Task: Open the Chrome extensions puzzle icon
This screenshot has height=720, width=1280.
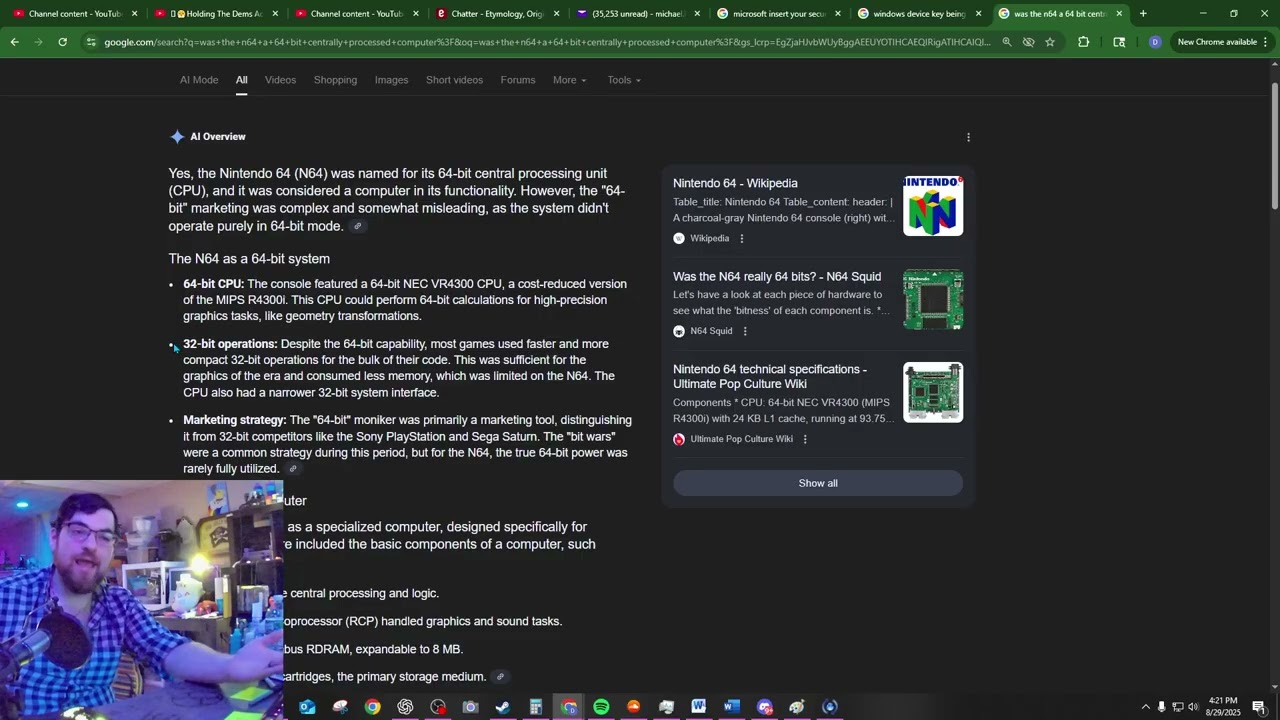Action: [x=1083, y=42]
